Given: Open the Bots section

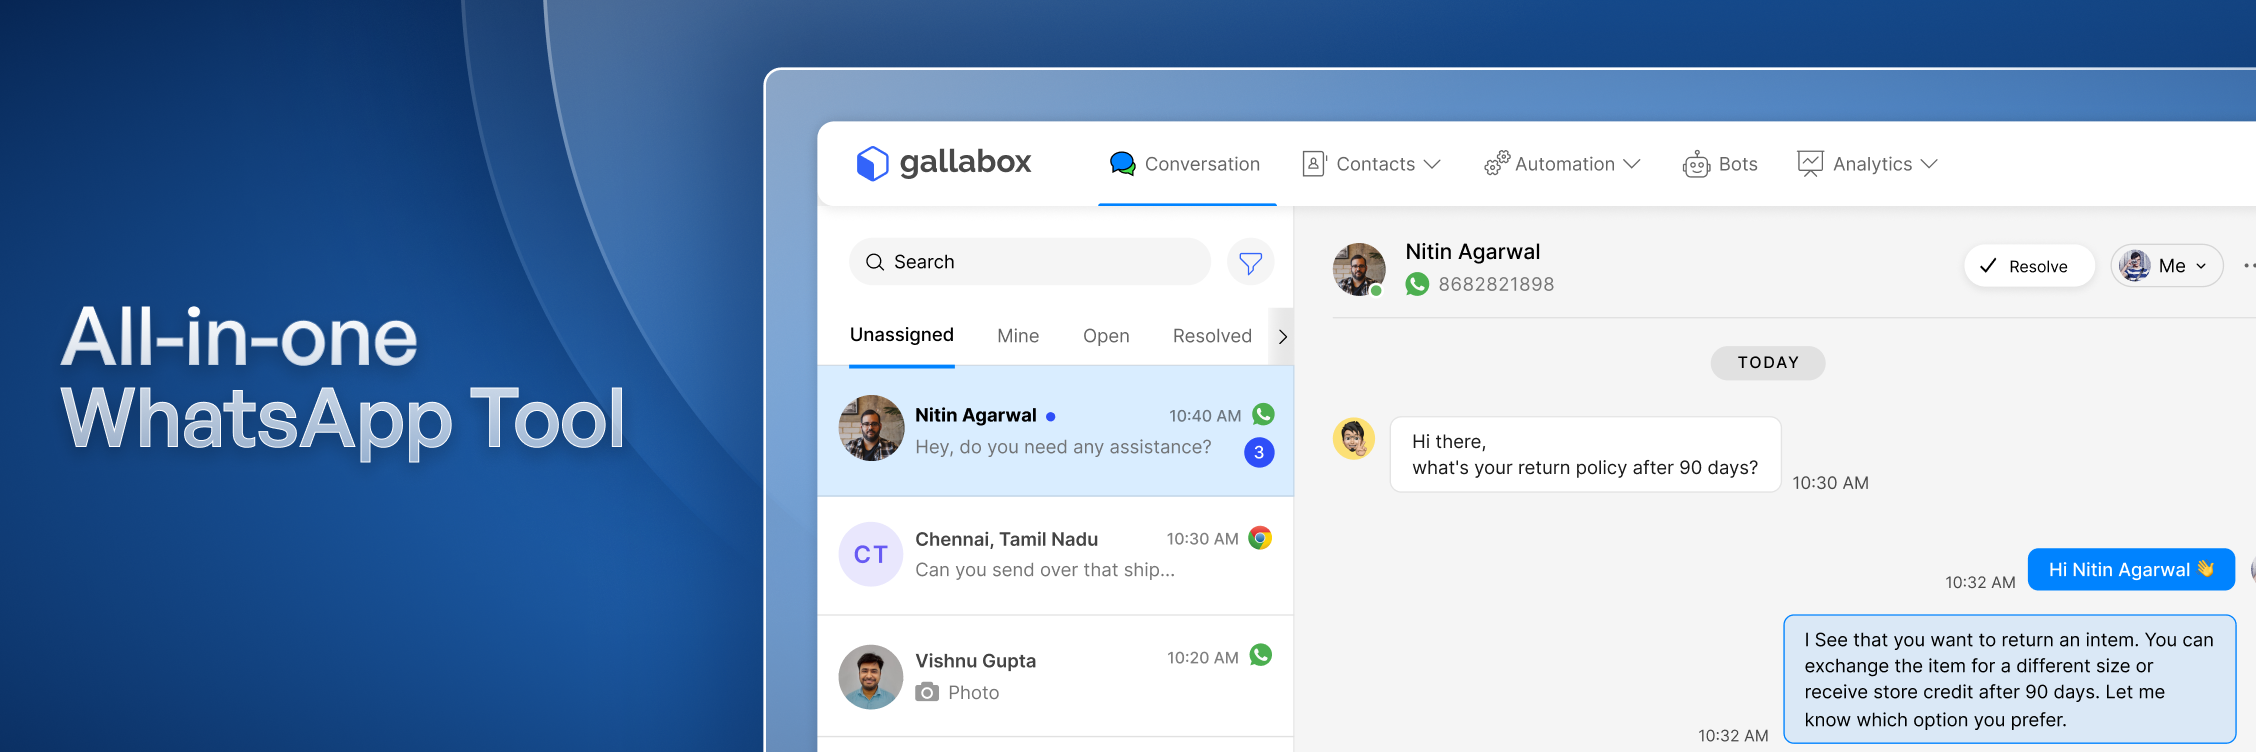Looking at the screenshot, I should 1720,164.
